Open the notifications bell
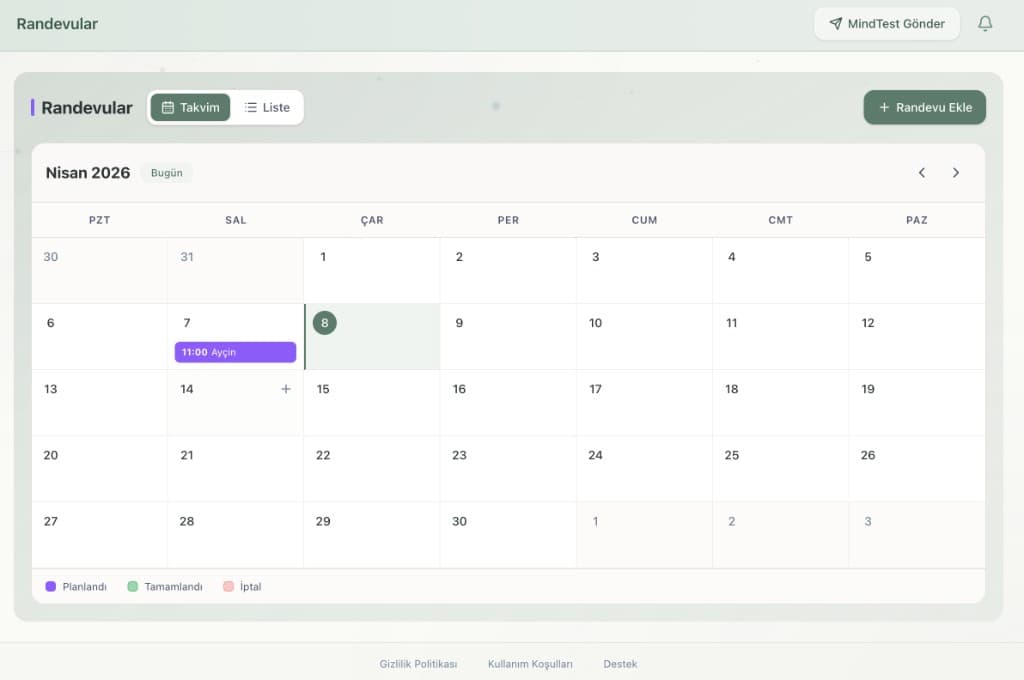1024x680 pixels. pyautogui.click(x=985, y=24)
